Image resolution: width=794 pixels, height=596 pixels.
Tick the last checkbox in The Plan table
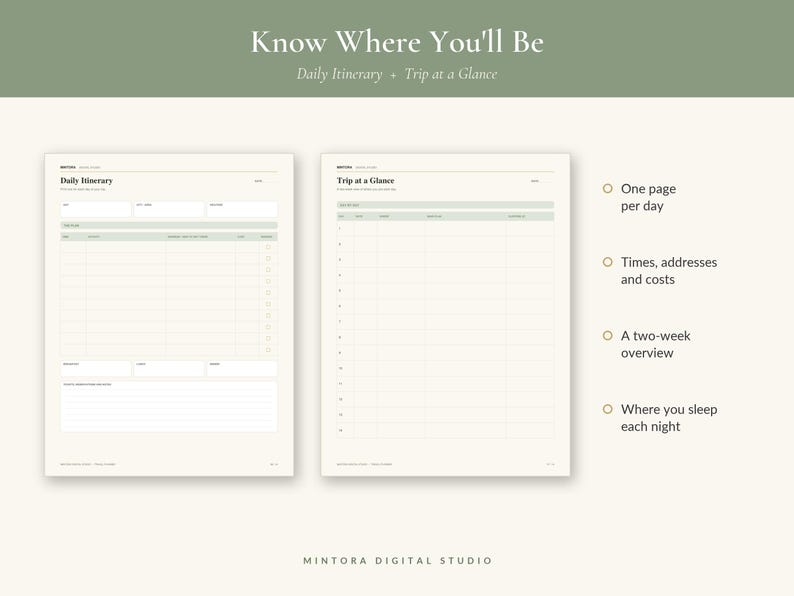pyautogui.click(x=268, y=350)
